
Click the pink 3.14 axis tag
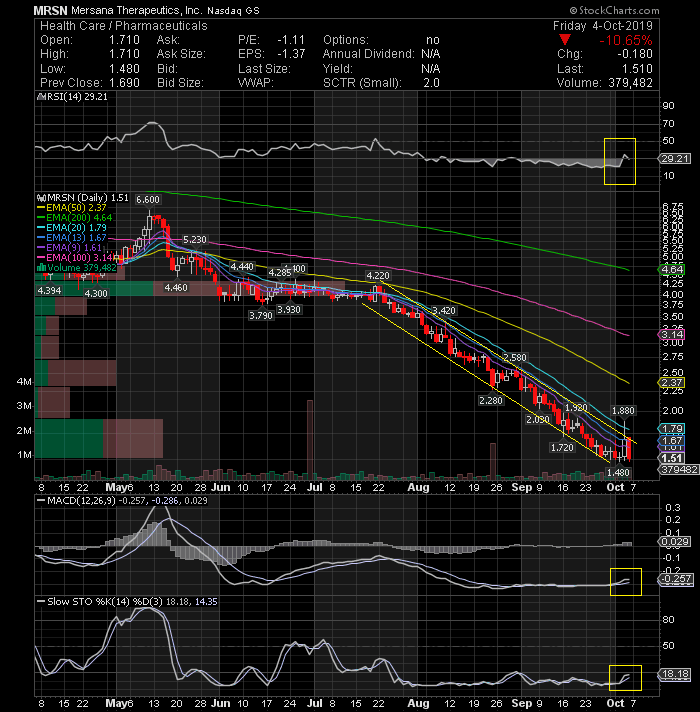coord(671,335)
